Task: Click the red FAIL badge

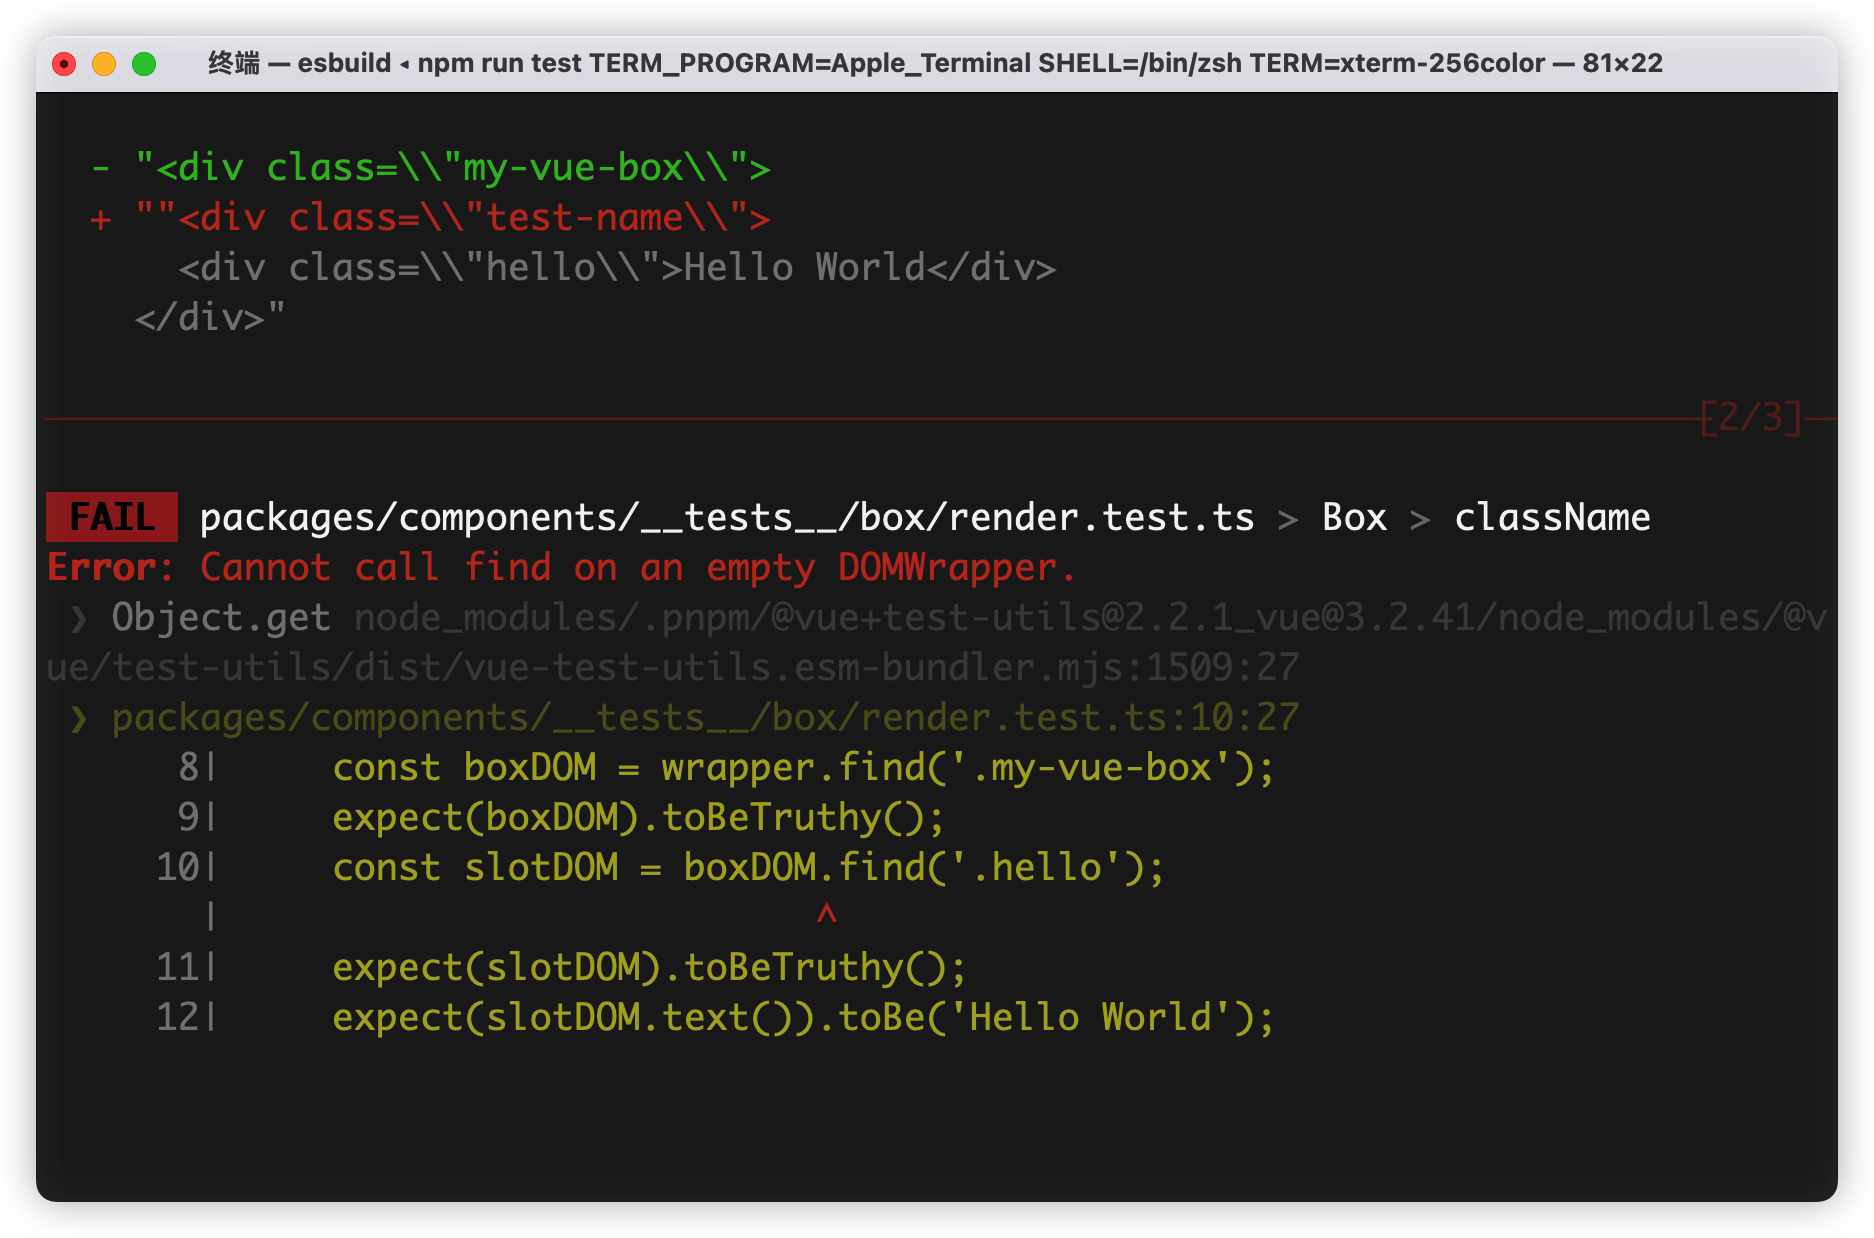Action: tap(112, 517)
